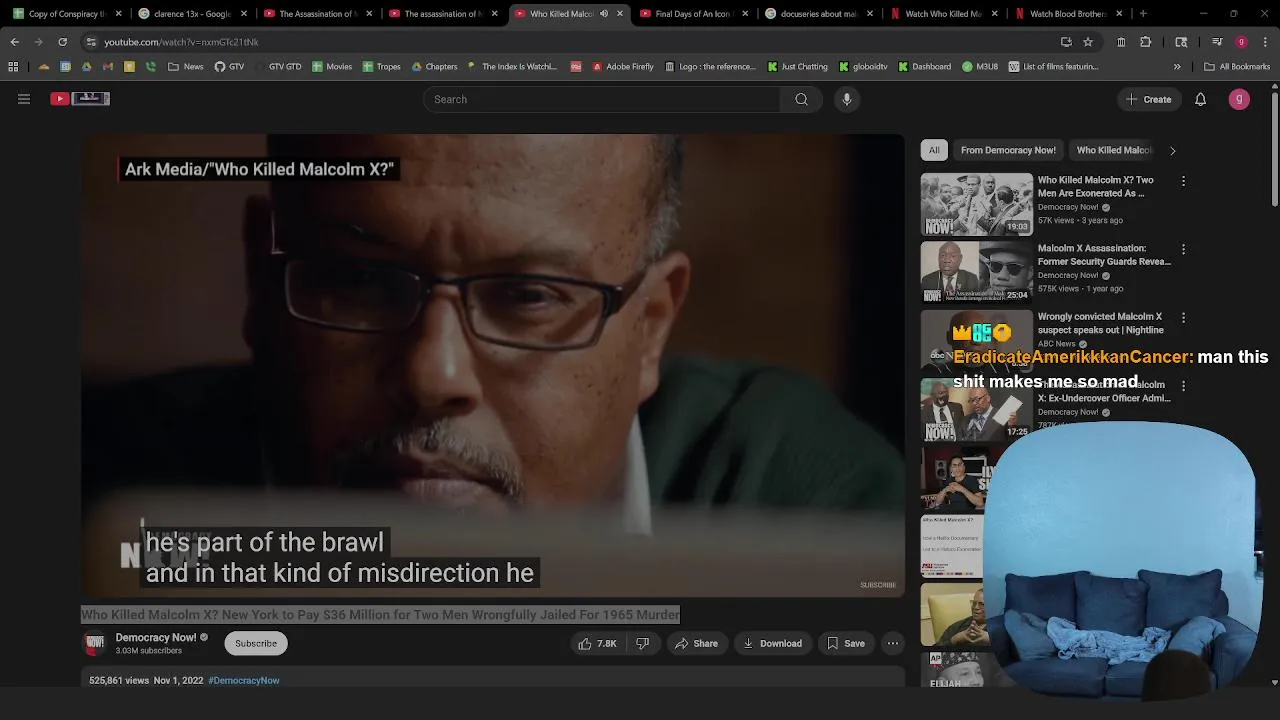Viewport: 1280px width, 720px height.
Task: Click the SUBSCRIBE watermark in the video
Action: (878, 585)
